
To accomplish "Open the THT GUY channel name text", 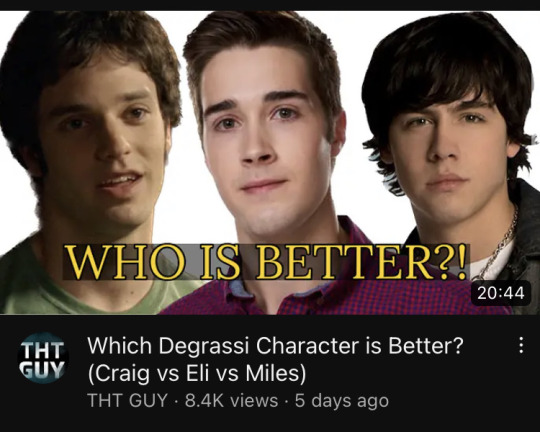I will point(128,401).
